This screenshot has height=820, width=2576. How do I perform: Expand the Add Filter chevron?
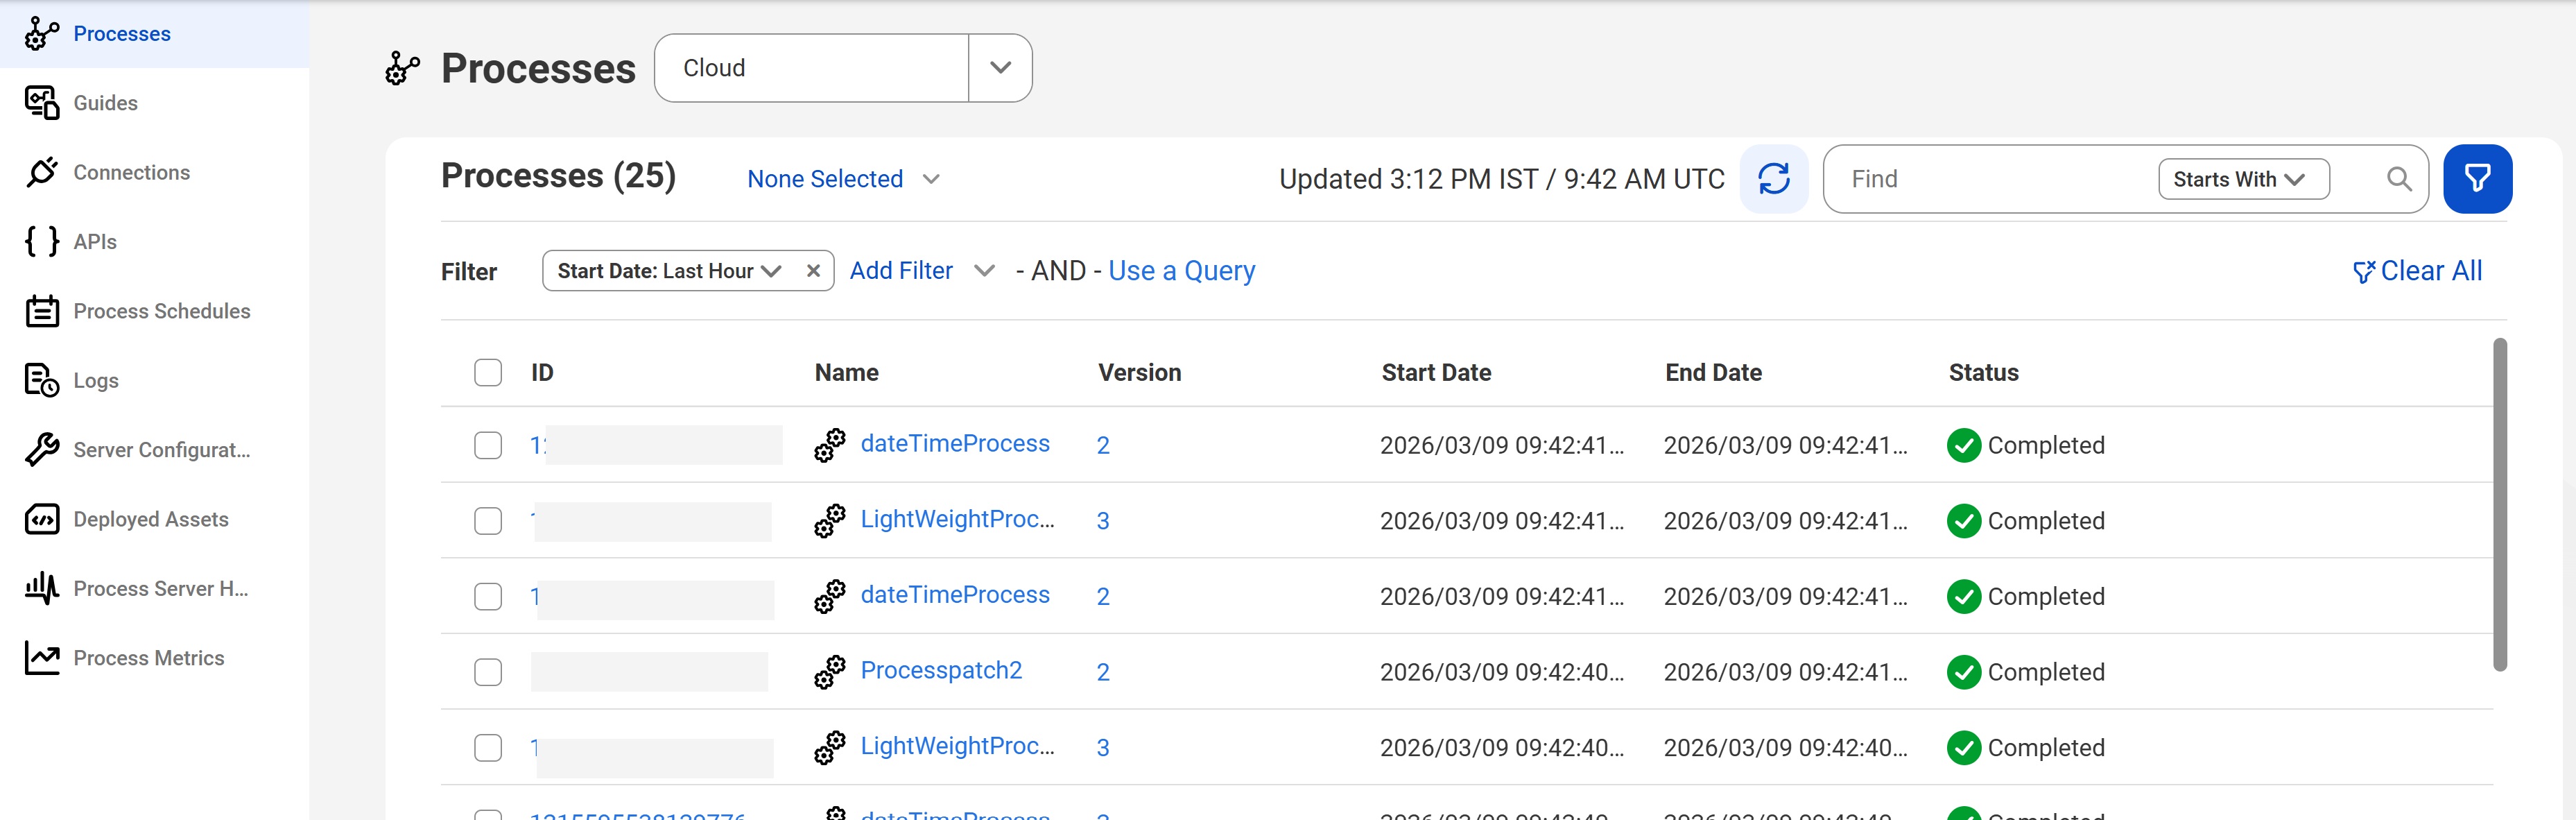pyautogui.click(x=984, y=271)
